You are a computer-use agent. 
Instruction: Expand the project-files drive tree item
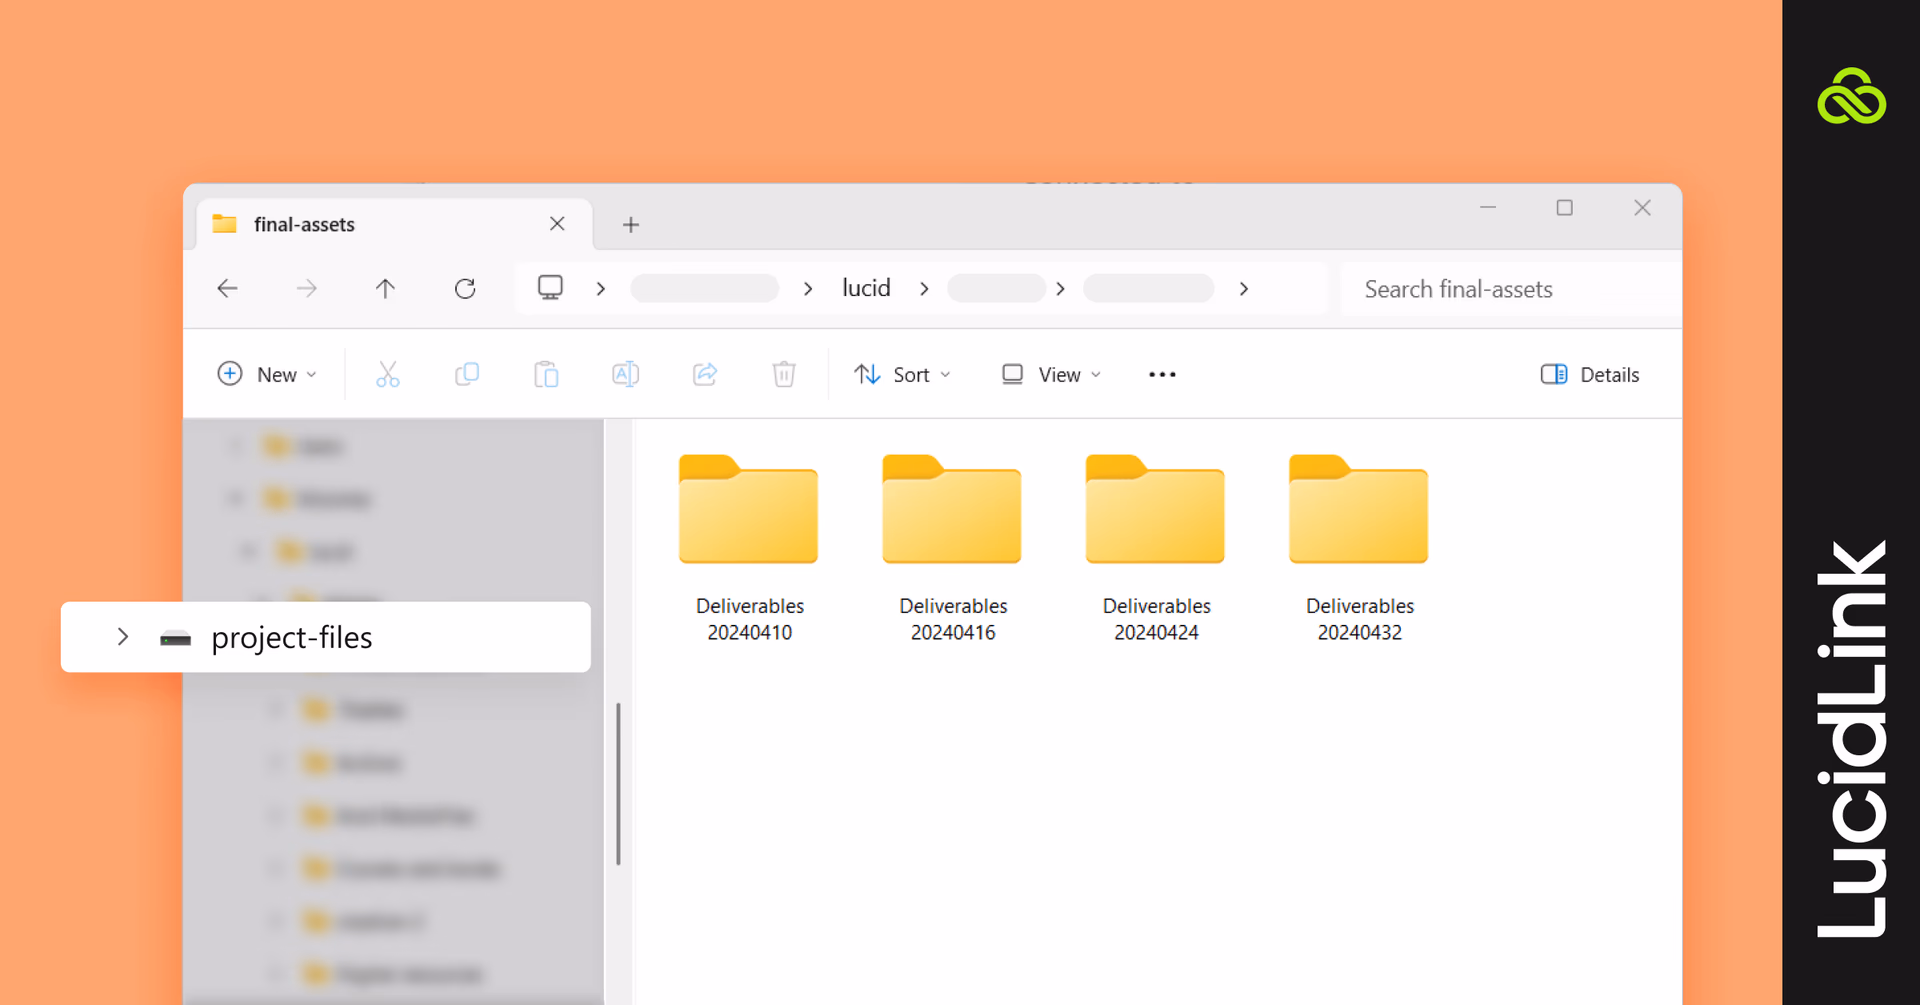coord(123,637)
